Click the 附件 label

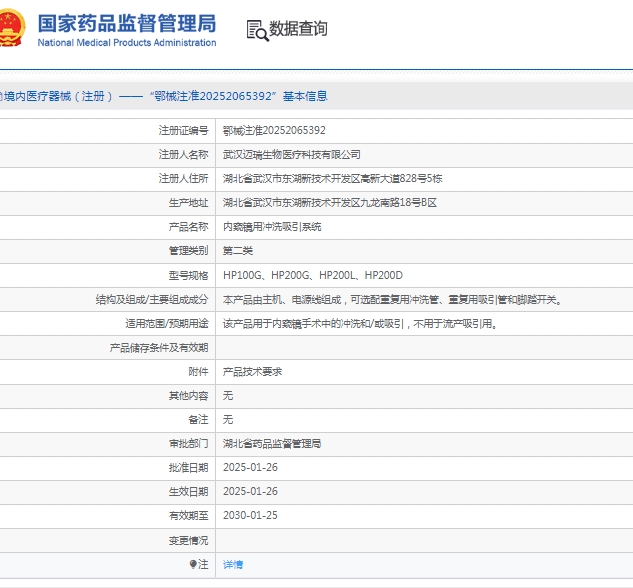(198, 372)
